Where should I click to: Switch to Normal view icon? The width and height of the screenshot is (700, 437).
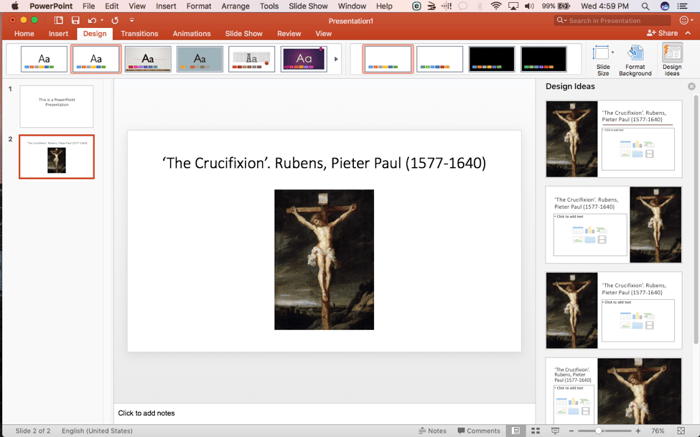coord(516,431)
